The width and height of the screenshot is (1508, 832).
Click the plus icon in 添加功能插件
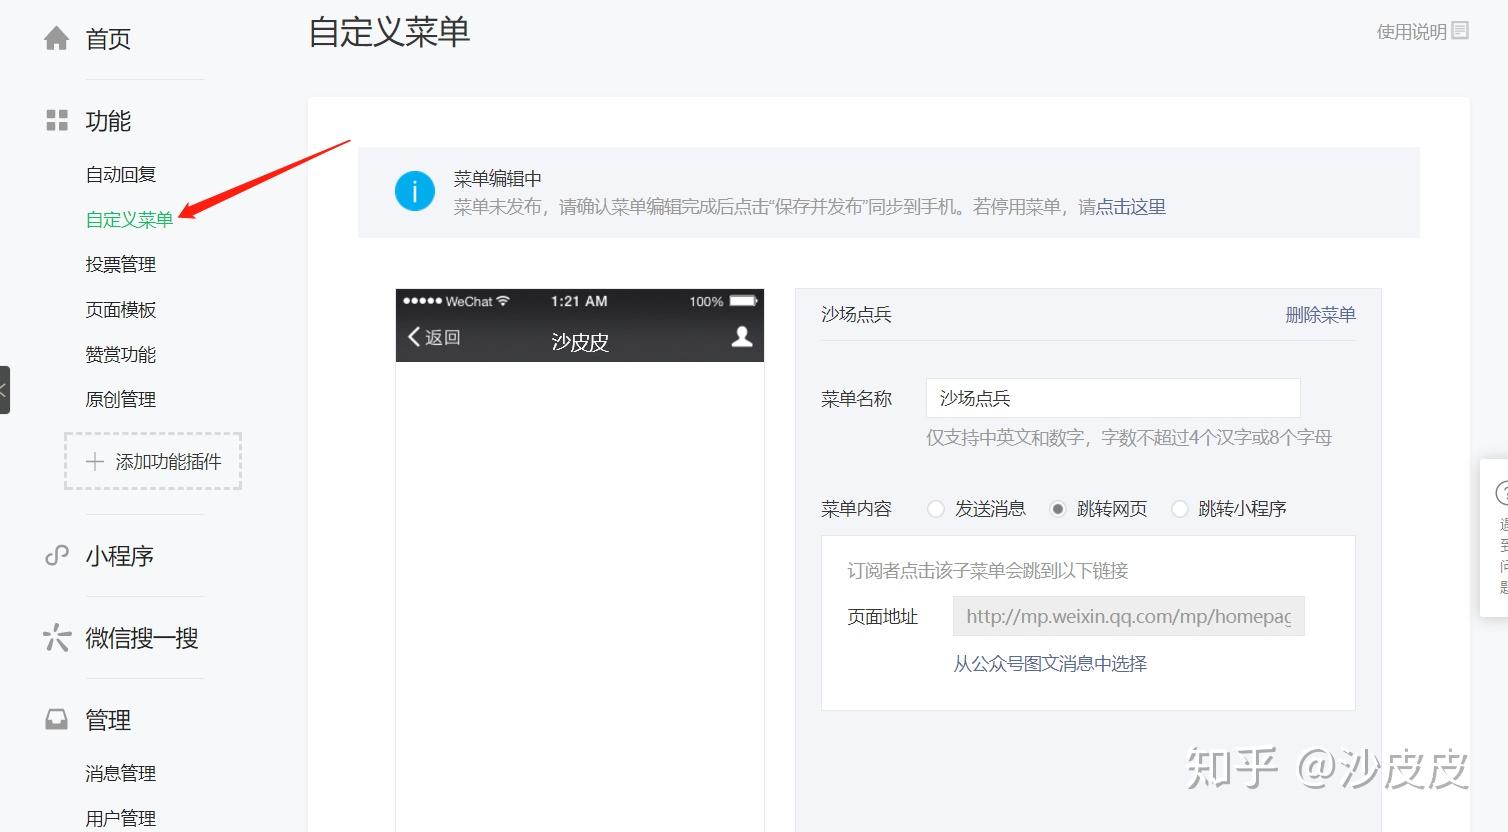95,461
